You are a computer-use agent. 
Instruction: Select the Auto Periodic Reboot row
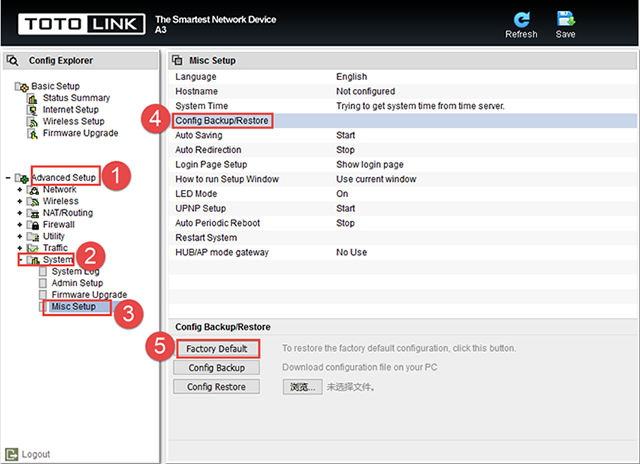(402, 223)
